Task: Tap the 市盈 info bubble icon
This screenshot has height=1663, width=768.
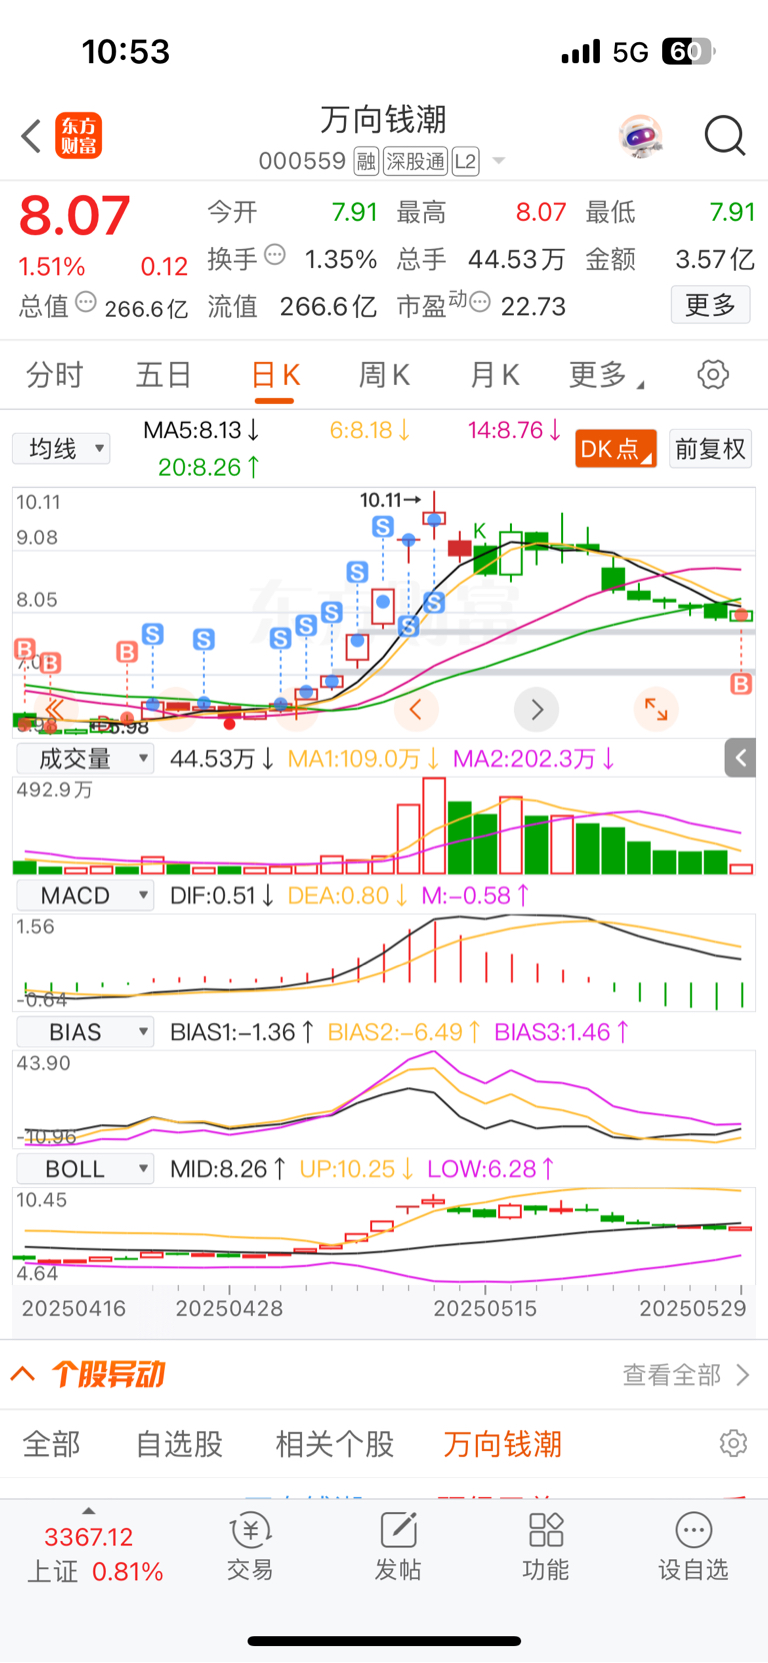Action: pyautogui.click(x=480, y=302)
